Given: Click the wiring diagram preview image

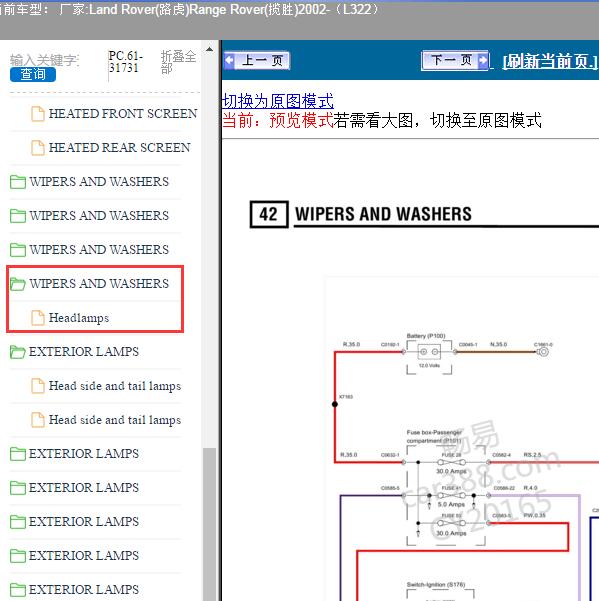Looking at the screenshot, I should click(x=462, y=438).
